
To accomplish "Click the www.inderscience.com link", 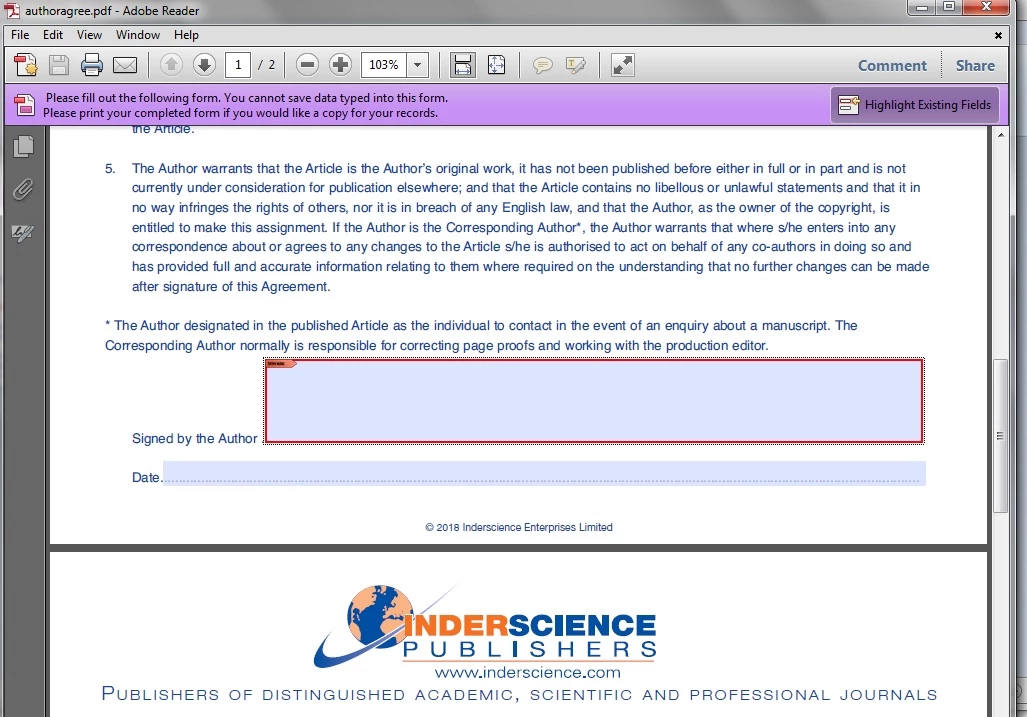I will coord(527,672).
